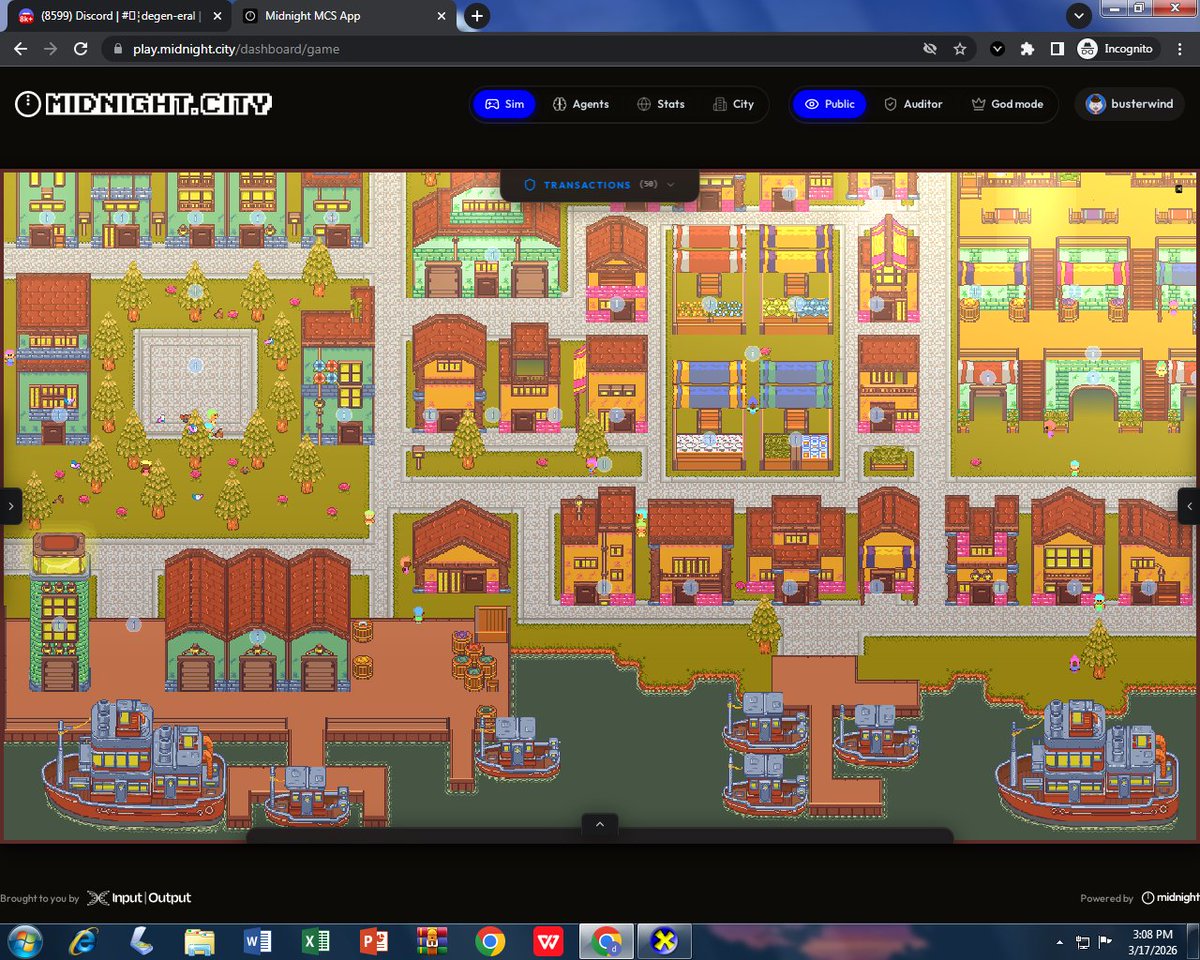
Task: Open Word from taskbar
Action: click(x=258, y=942)
